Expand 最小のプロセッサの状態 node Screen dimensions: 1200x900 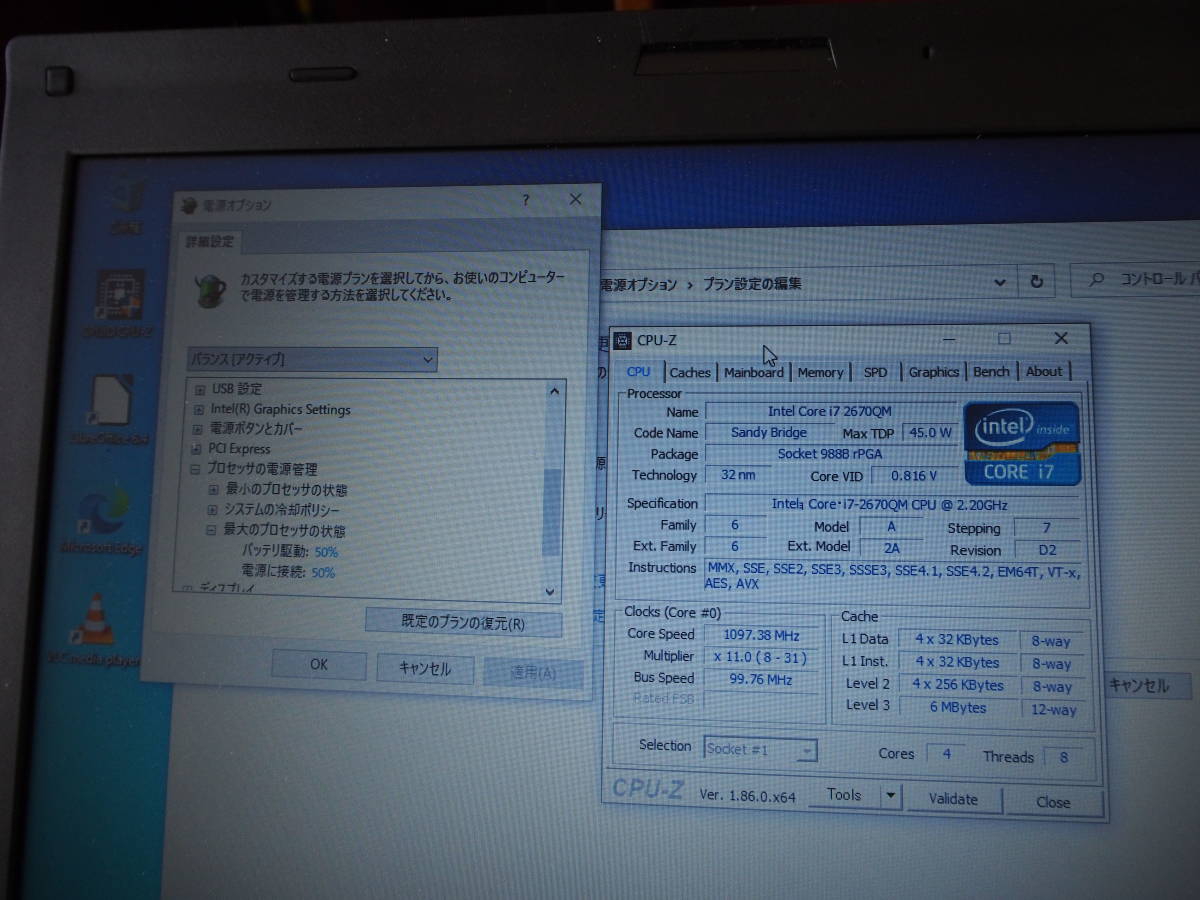pos(213,490)
